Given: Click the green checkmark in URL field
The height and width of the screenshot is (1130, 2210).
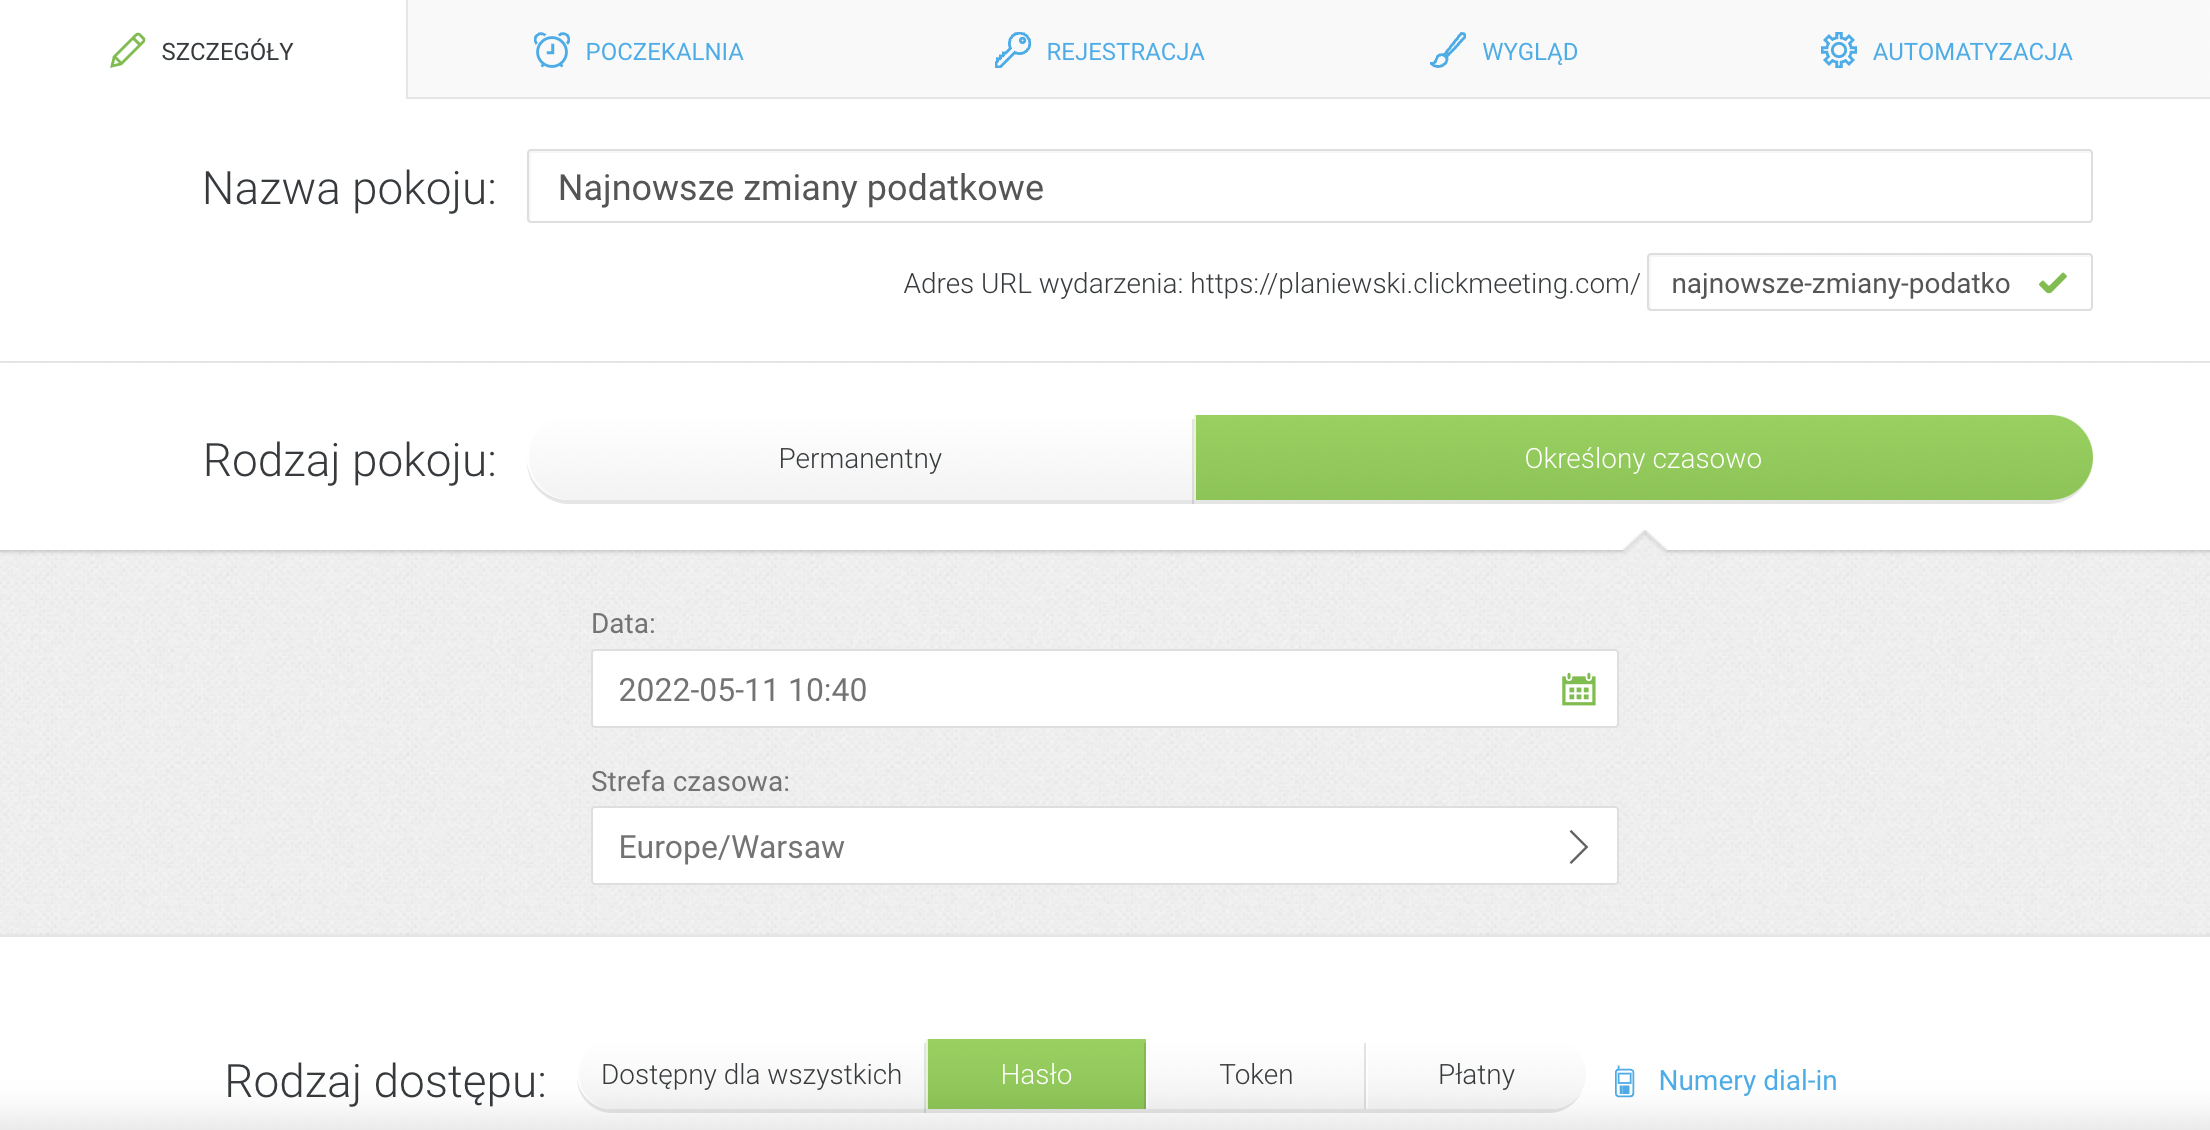Looking at the screenshot, I should coord(2052,284).
